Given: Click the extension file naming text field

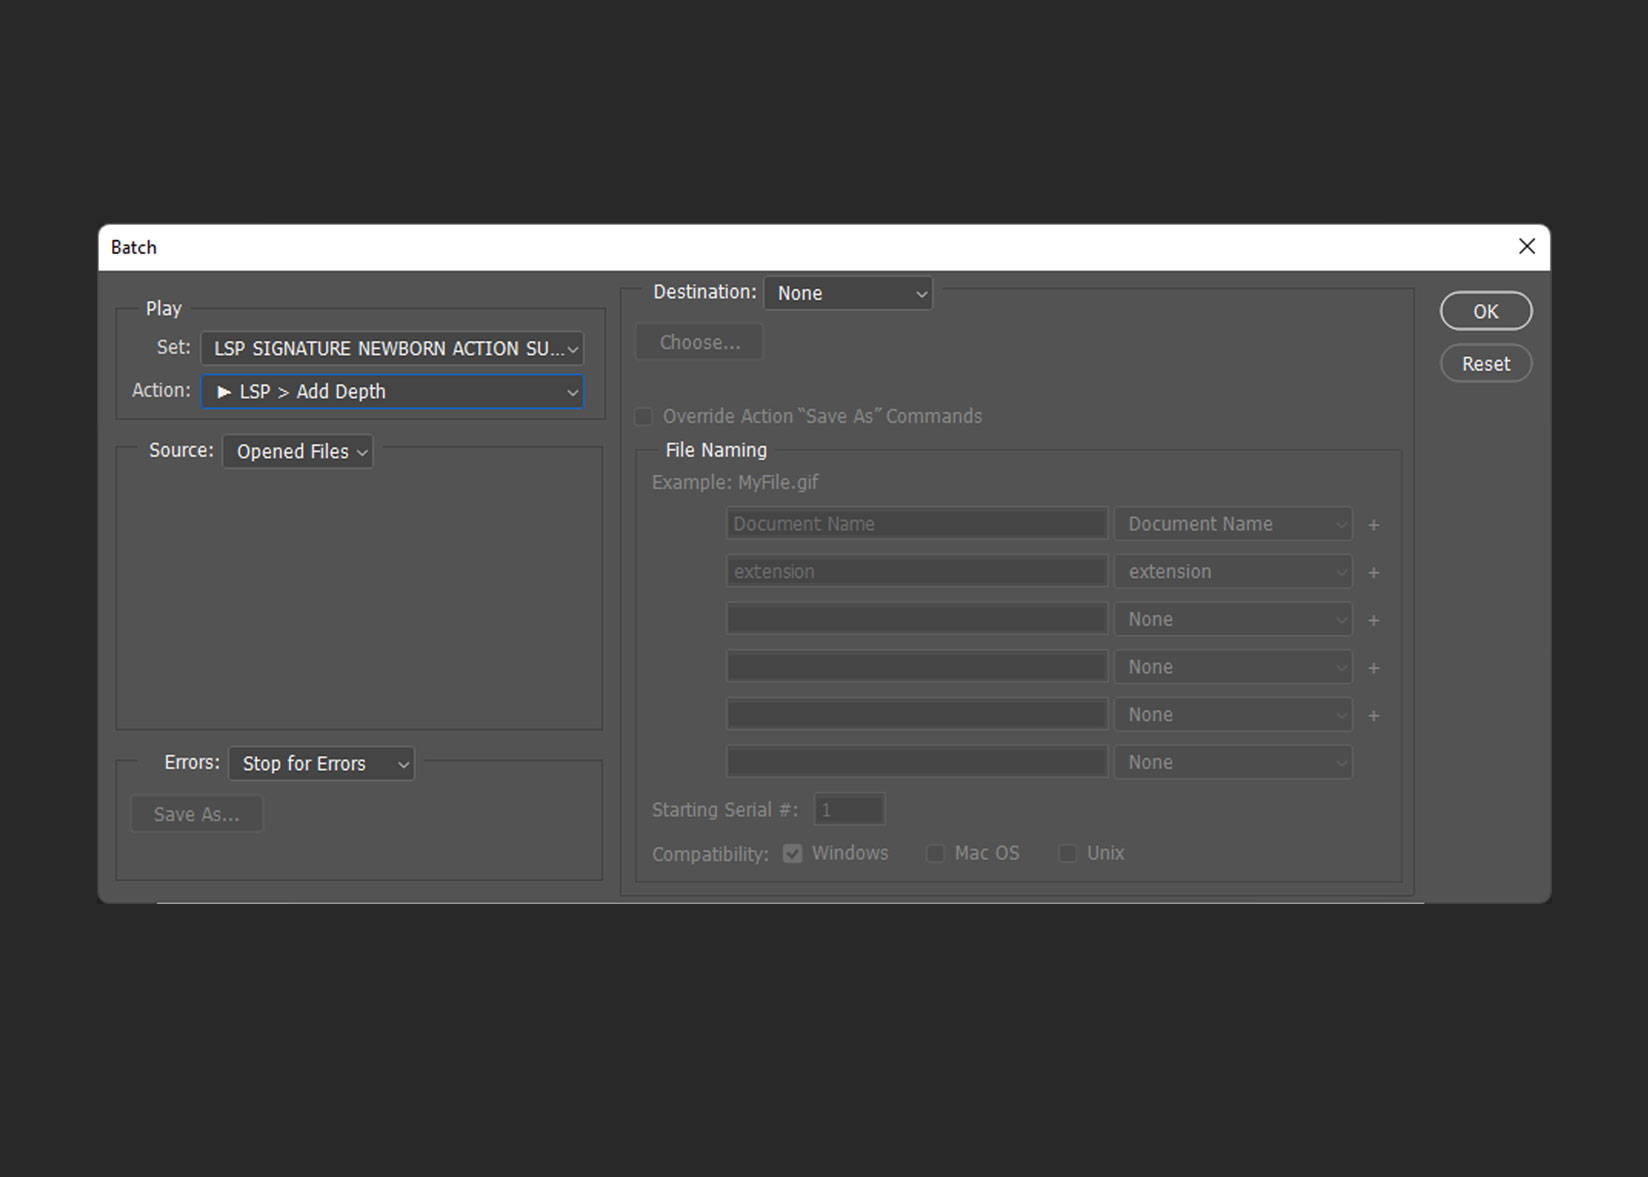Looking at the screenshot, I should 917,572.
